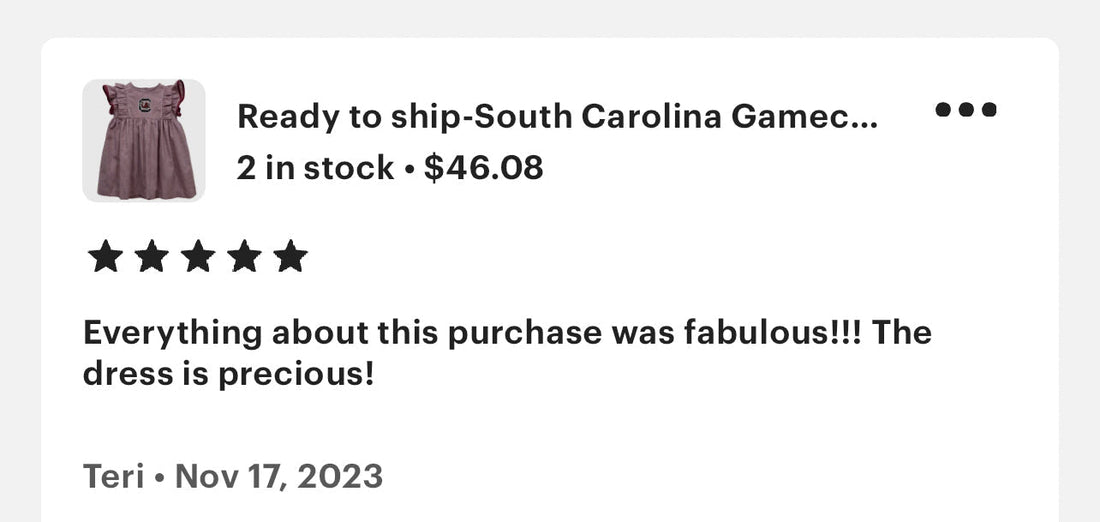This screenshot has height=522, width=1100.
Task: Click the maroon dress product thumbnail
Action: [x=144, y=140]
